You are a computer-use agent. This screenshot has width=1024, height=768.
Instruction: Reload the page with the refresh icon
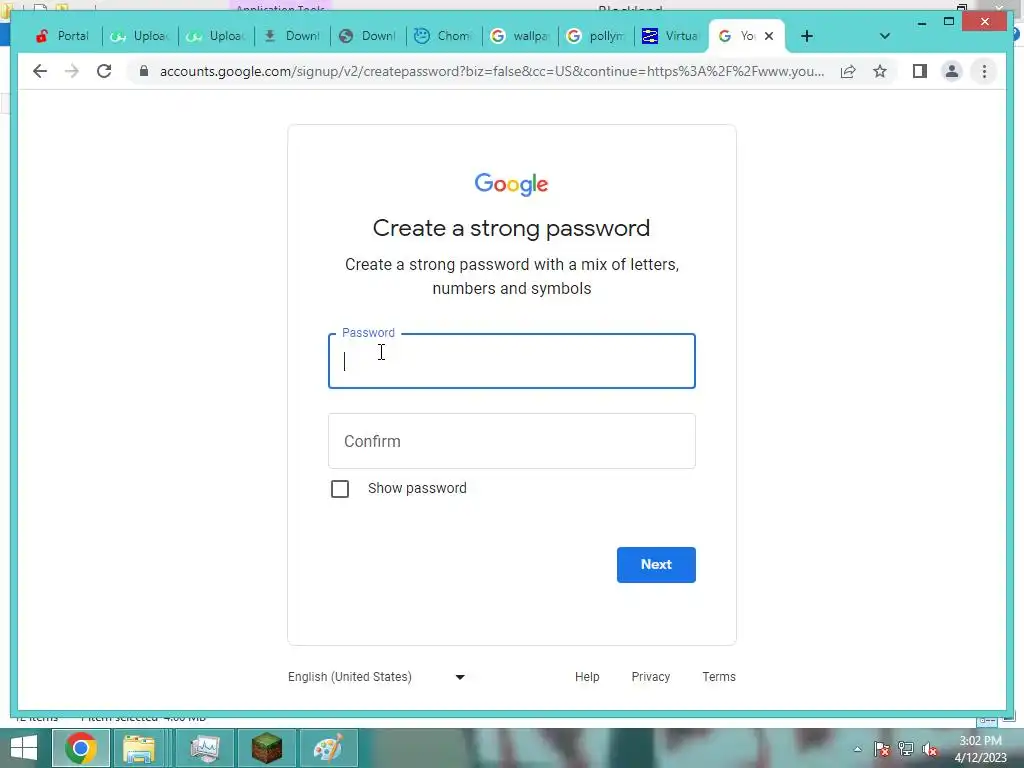104,71
